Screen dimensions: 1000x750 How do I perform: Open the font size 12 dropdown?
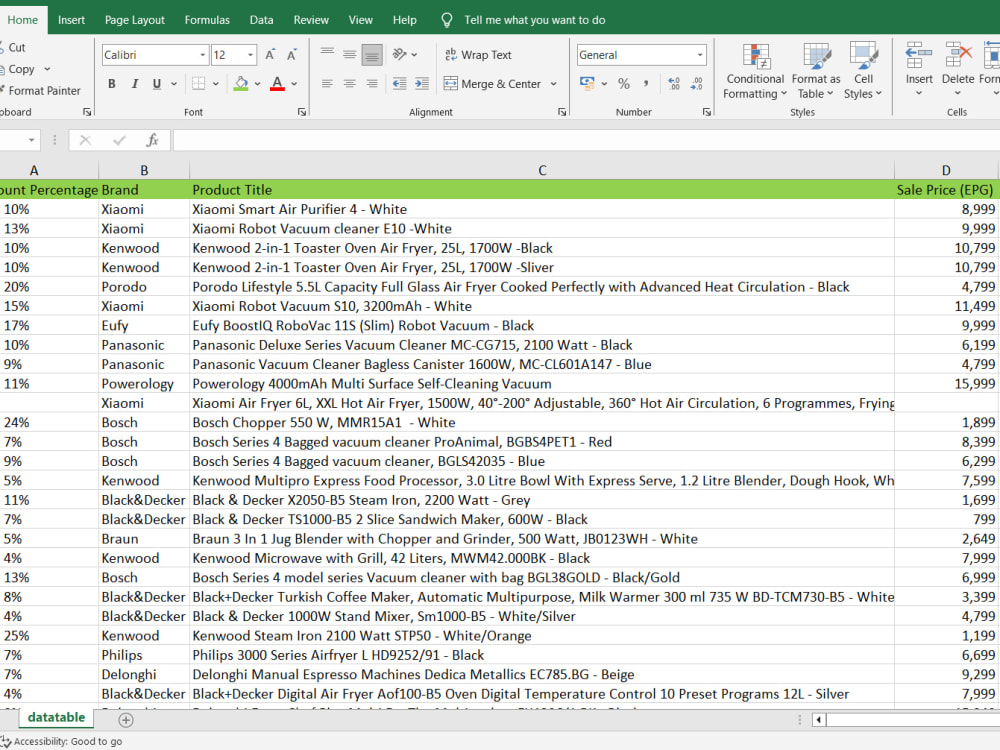coord(251,55)
